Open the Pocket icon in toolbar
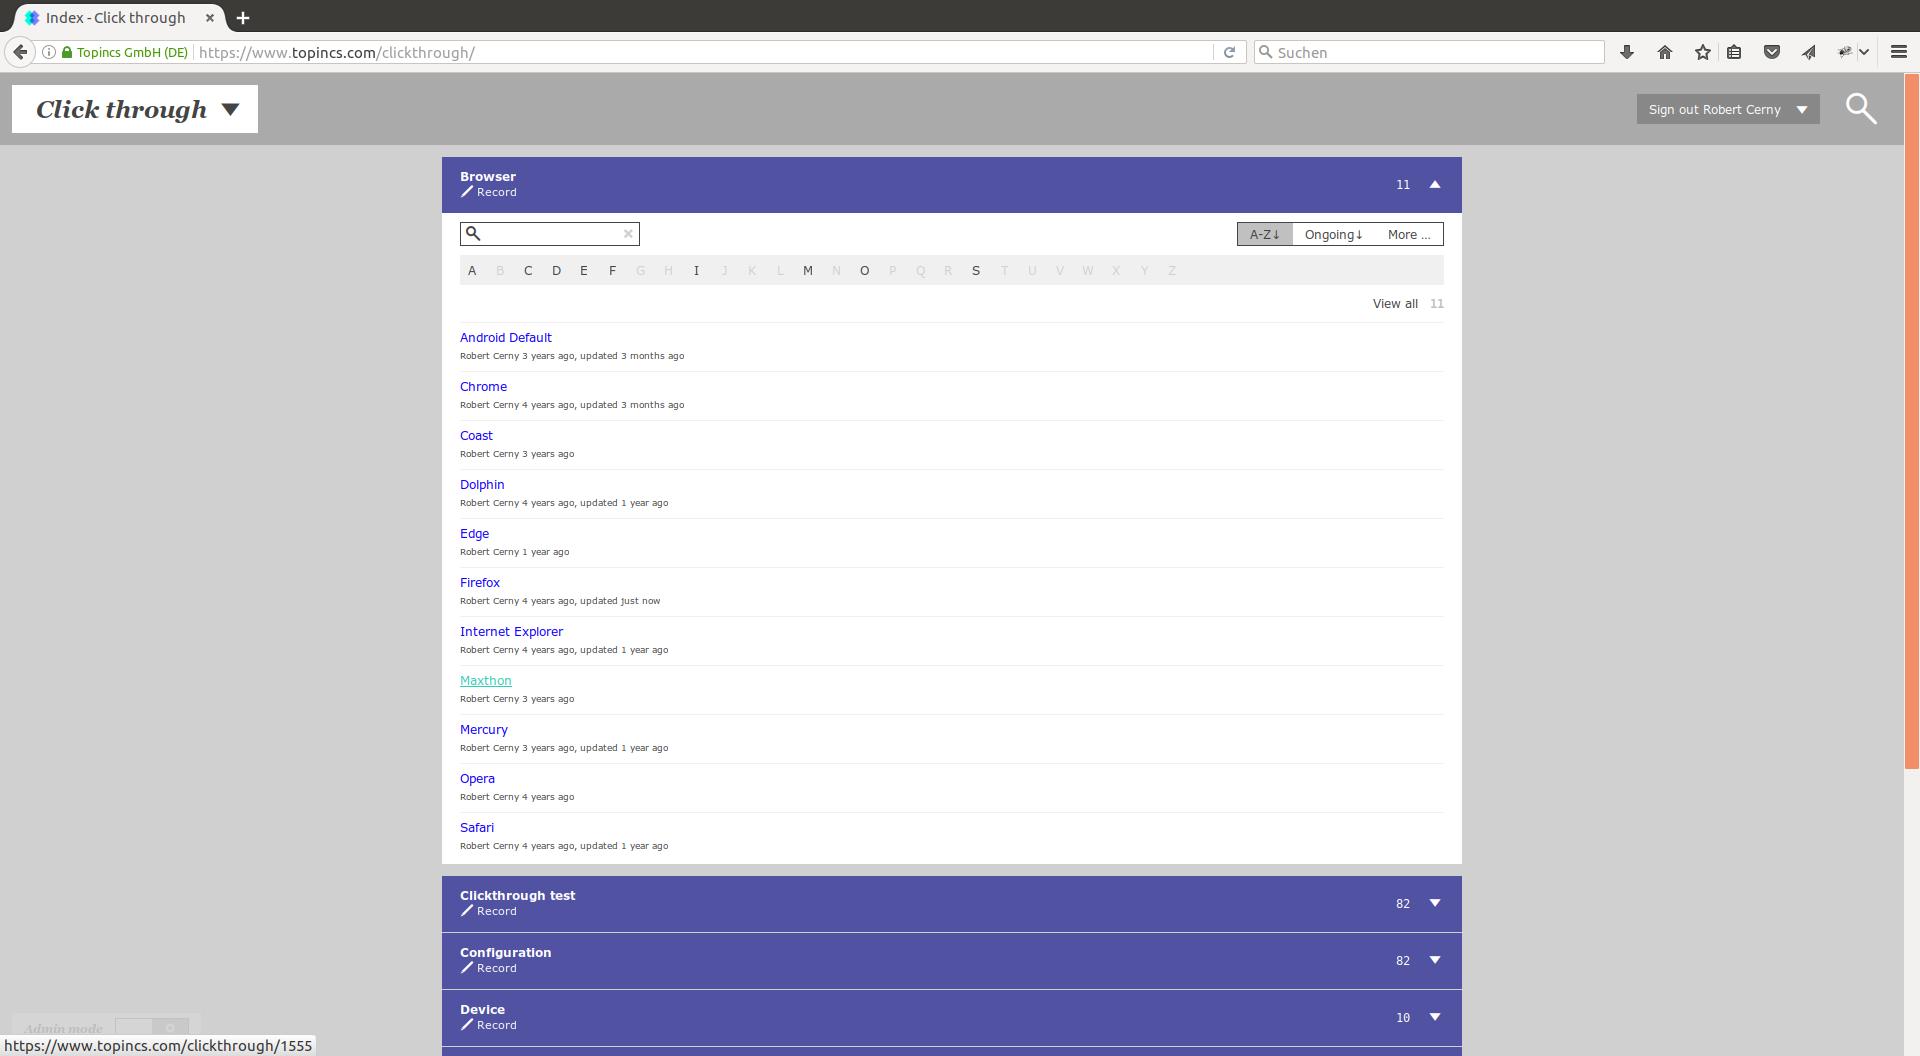The width and height of the screenshot is (1920, 1056). tap(1772, 52)
